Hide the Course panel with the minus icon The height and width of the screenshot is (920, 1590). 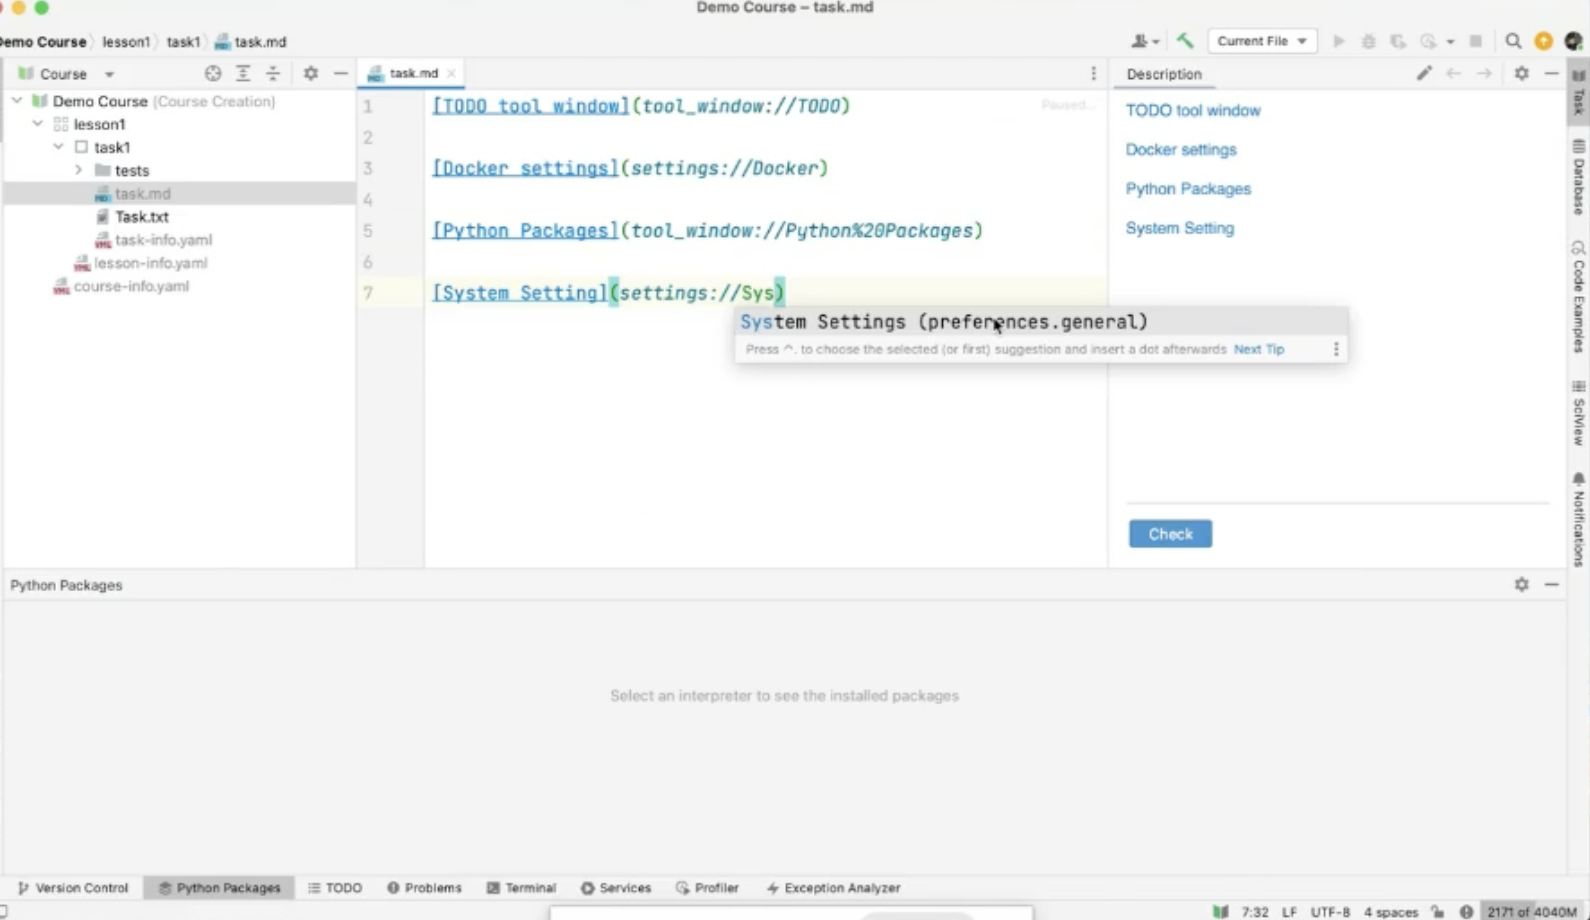(341, 73)
